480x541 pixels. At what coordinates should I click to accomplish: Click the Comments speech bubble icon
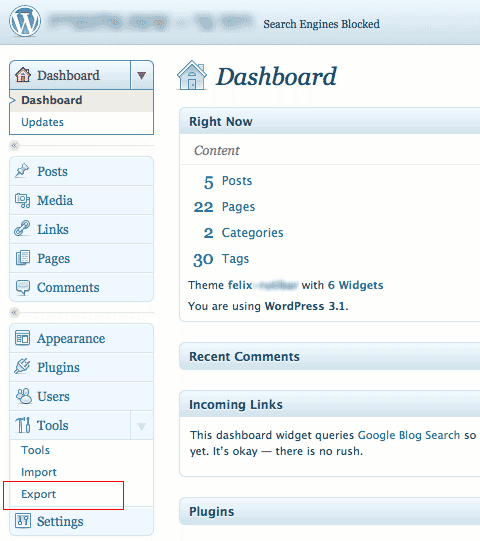coord(23,287)
